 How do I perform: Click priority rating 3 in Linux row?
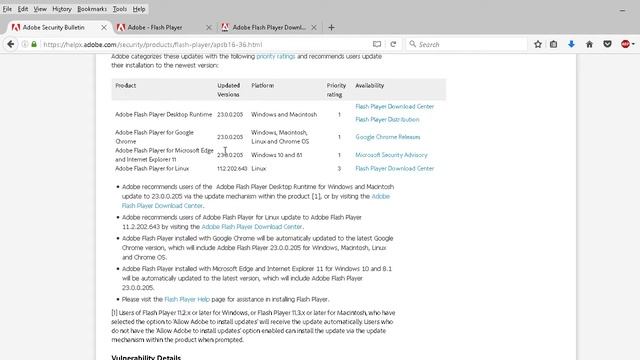[x=339, y=169]
